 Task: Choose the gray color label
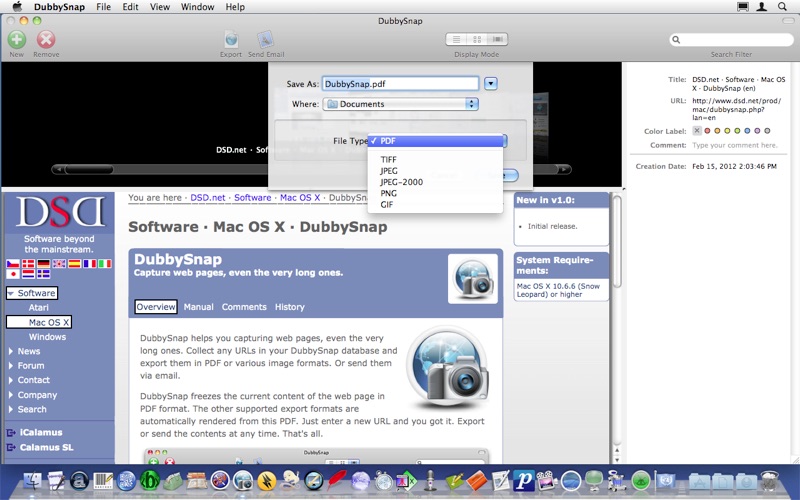click(767, 131)
